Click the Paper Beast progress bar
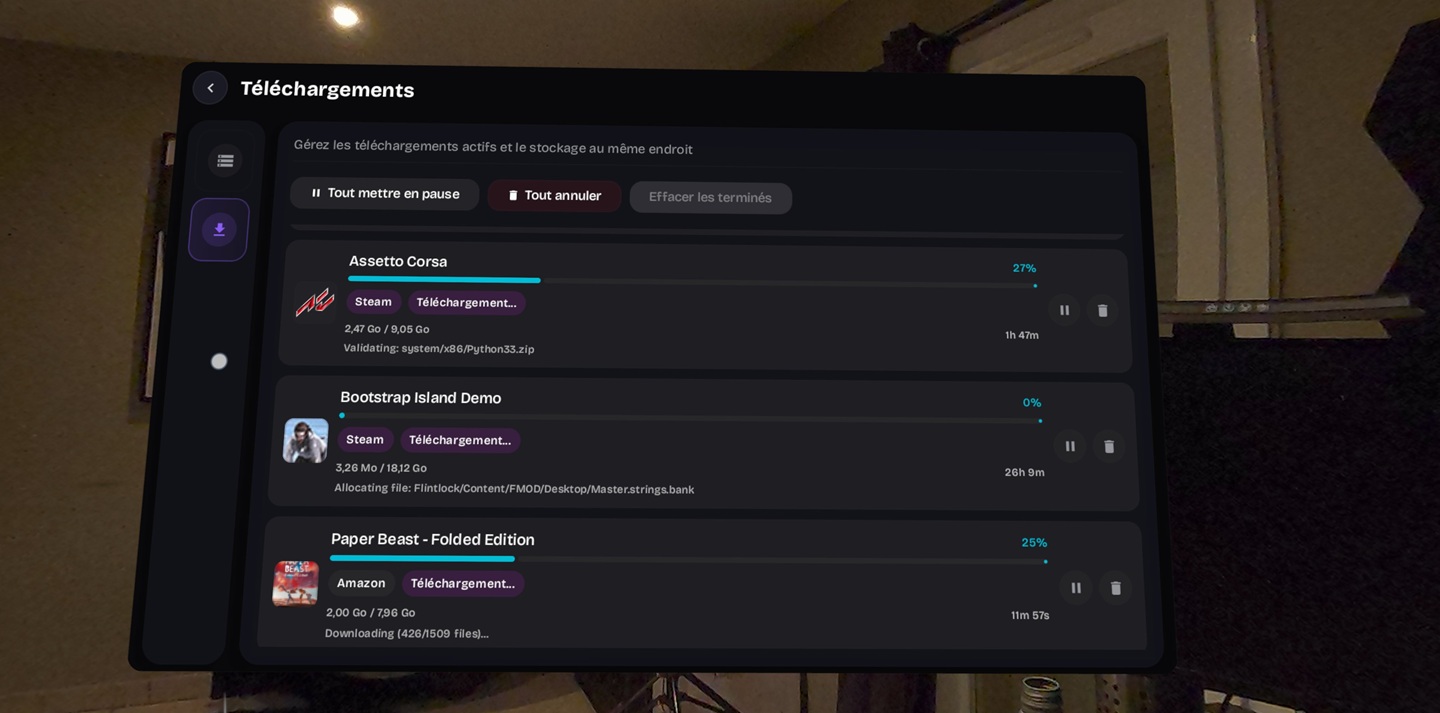This screenshot has width=1440, height=713. [x=688, y=559]
